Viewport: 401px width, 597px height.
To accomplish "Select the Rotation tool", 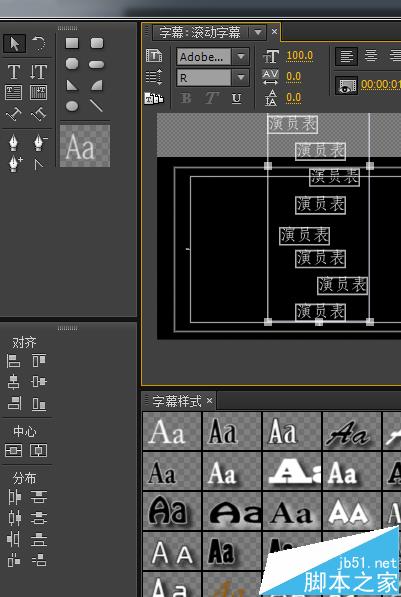I will (x=38, y=44).
